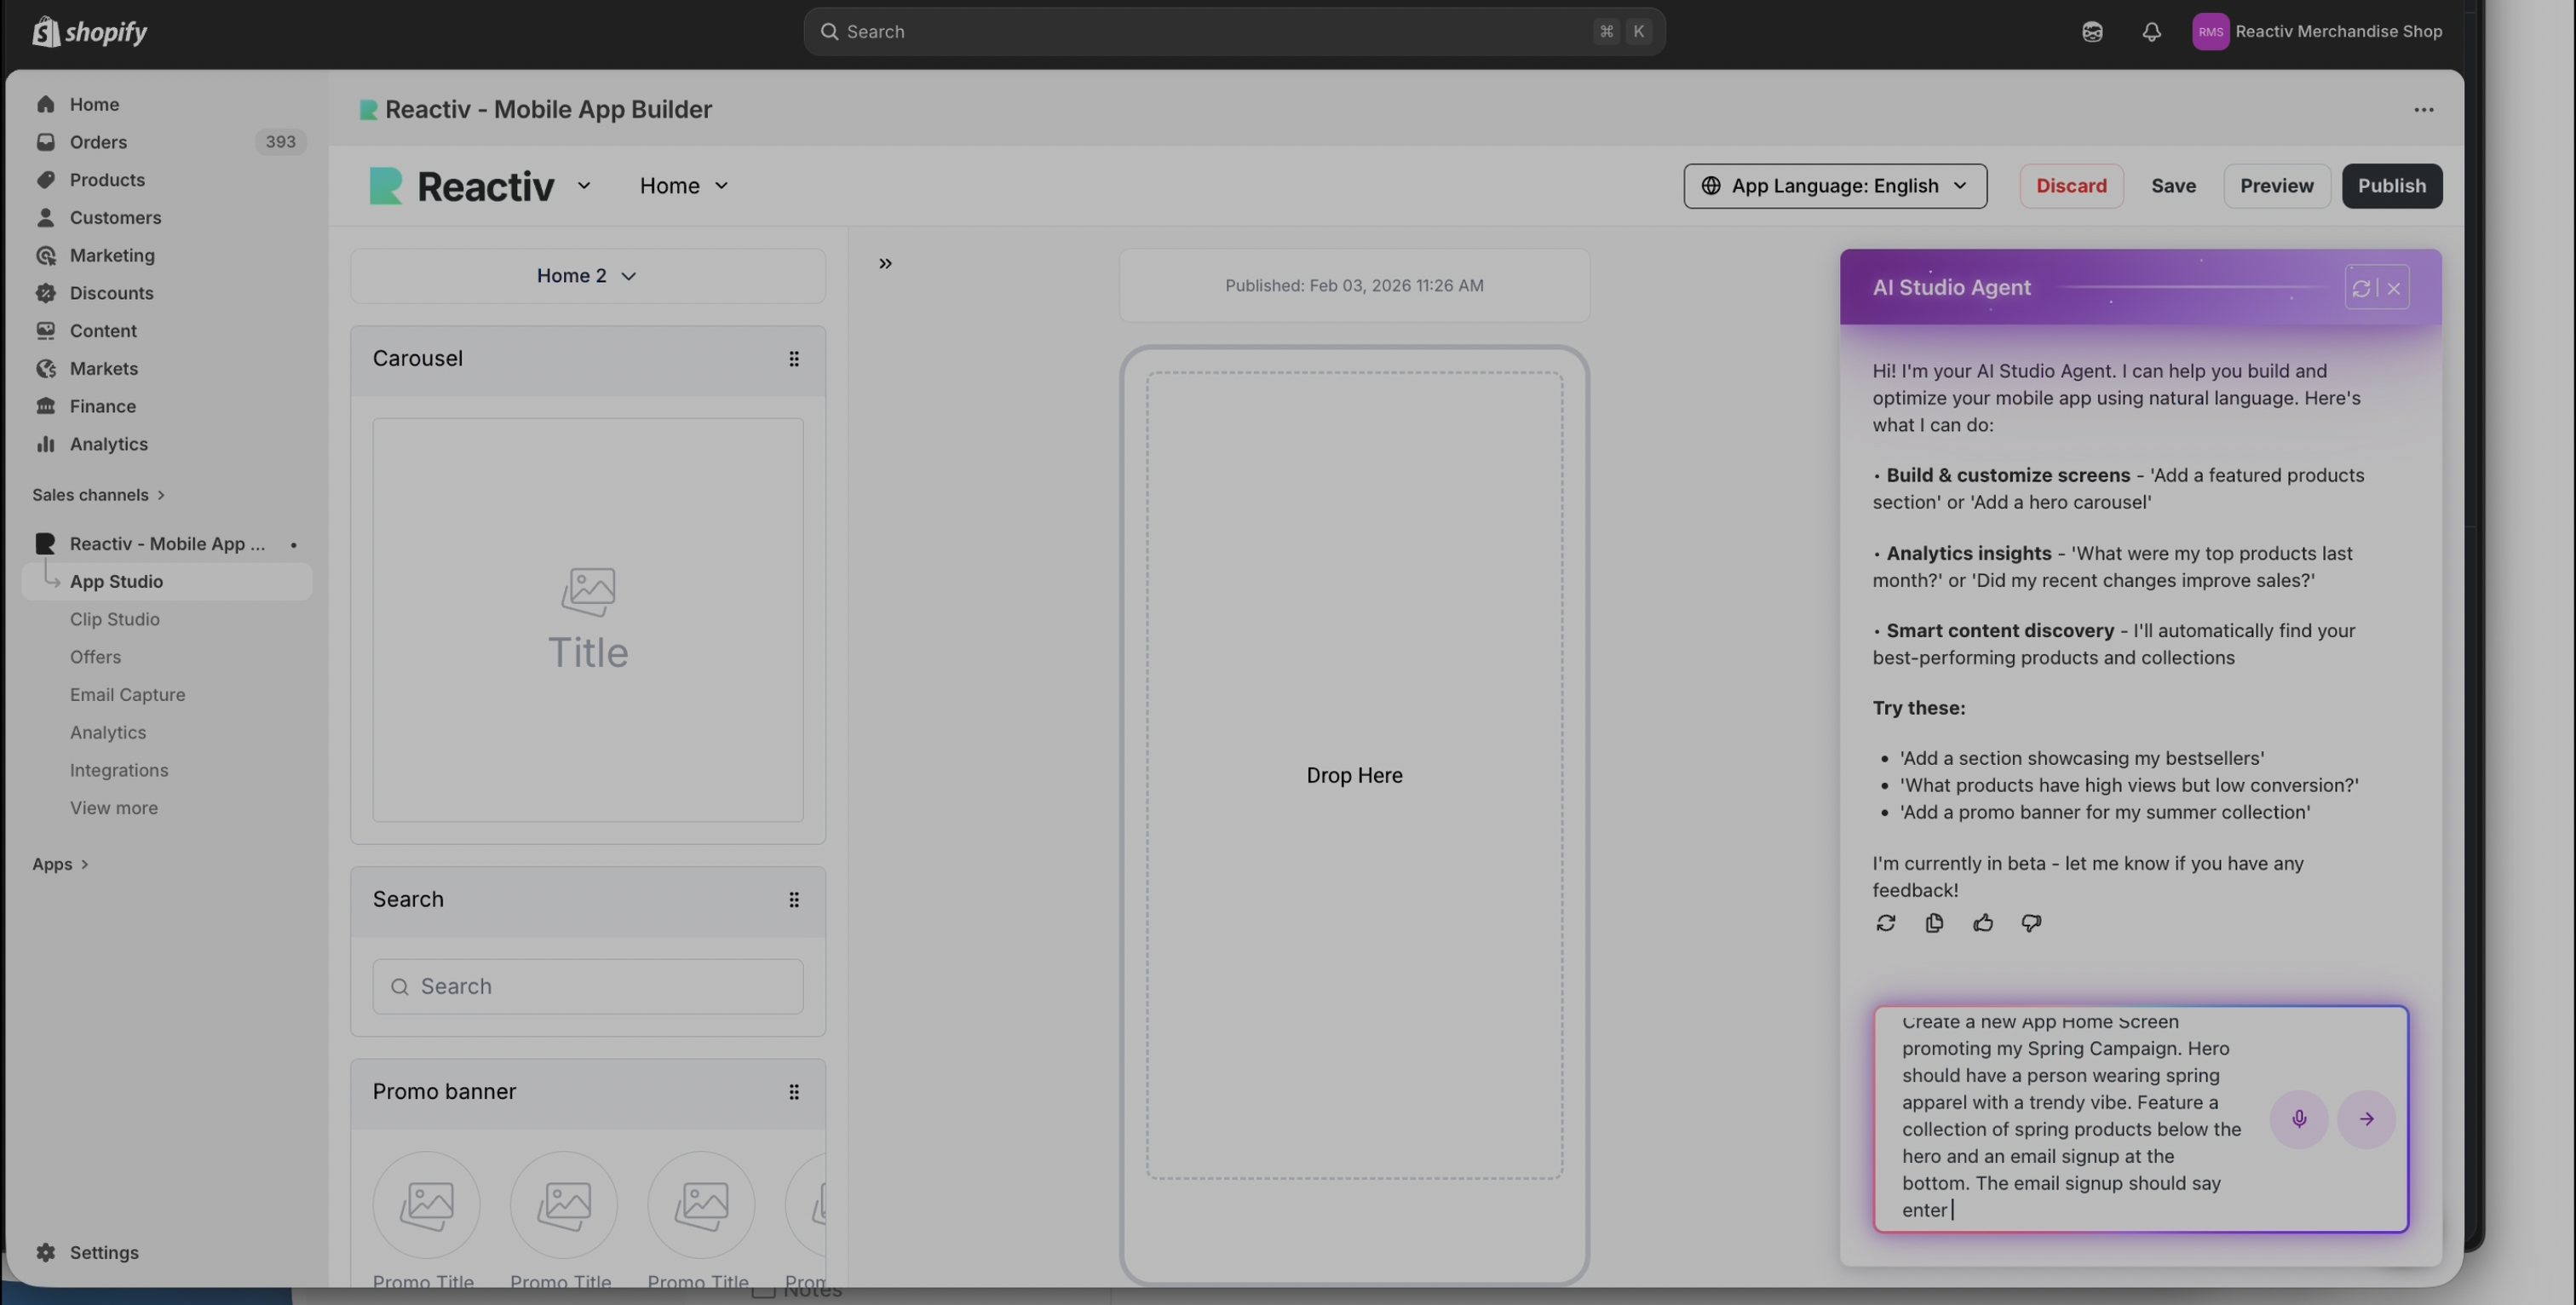
Task: Click the Marketing target icon
Action: click(45, 255)
